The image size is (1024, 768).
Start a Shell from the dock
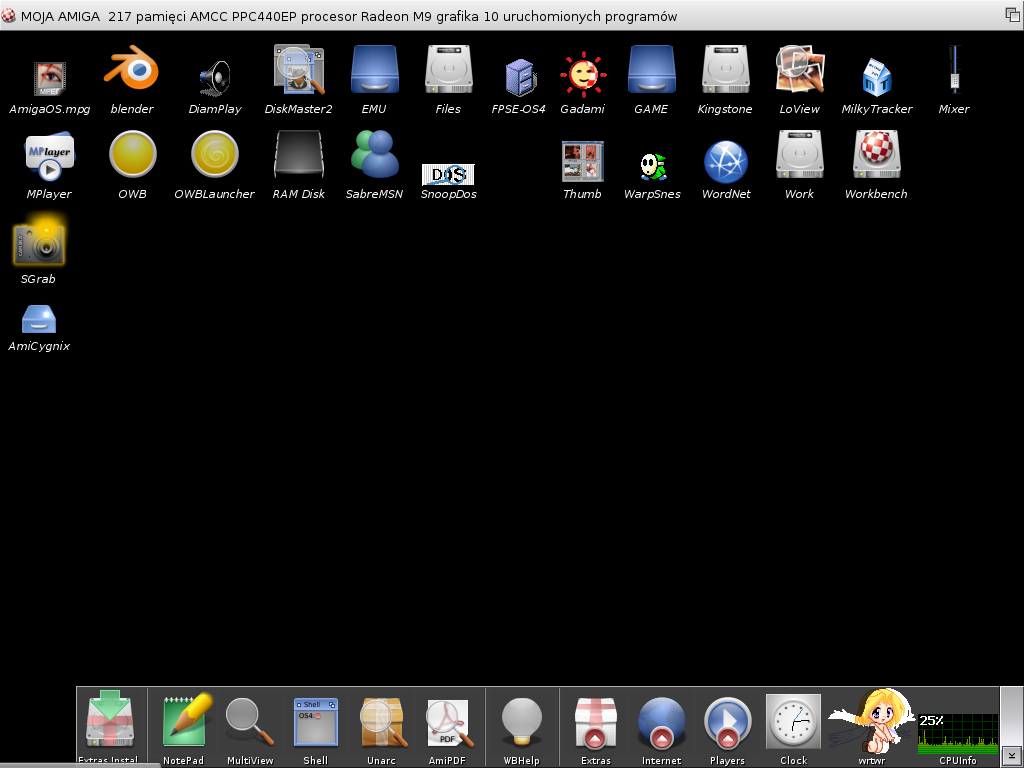tap(315, 722)
